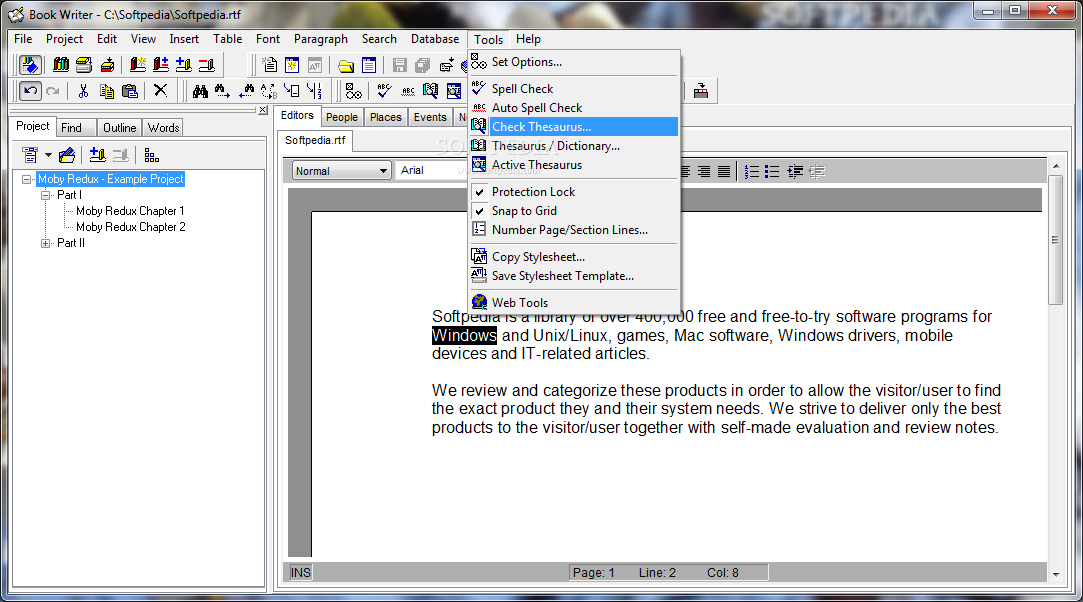Open the Paragraph menu

pyautogui.click(x=320, y=39)
